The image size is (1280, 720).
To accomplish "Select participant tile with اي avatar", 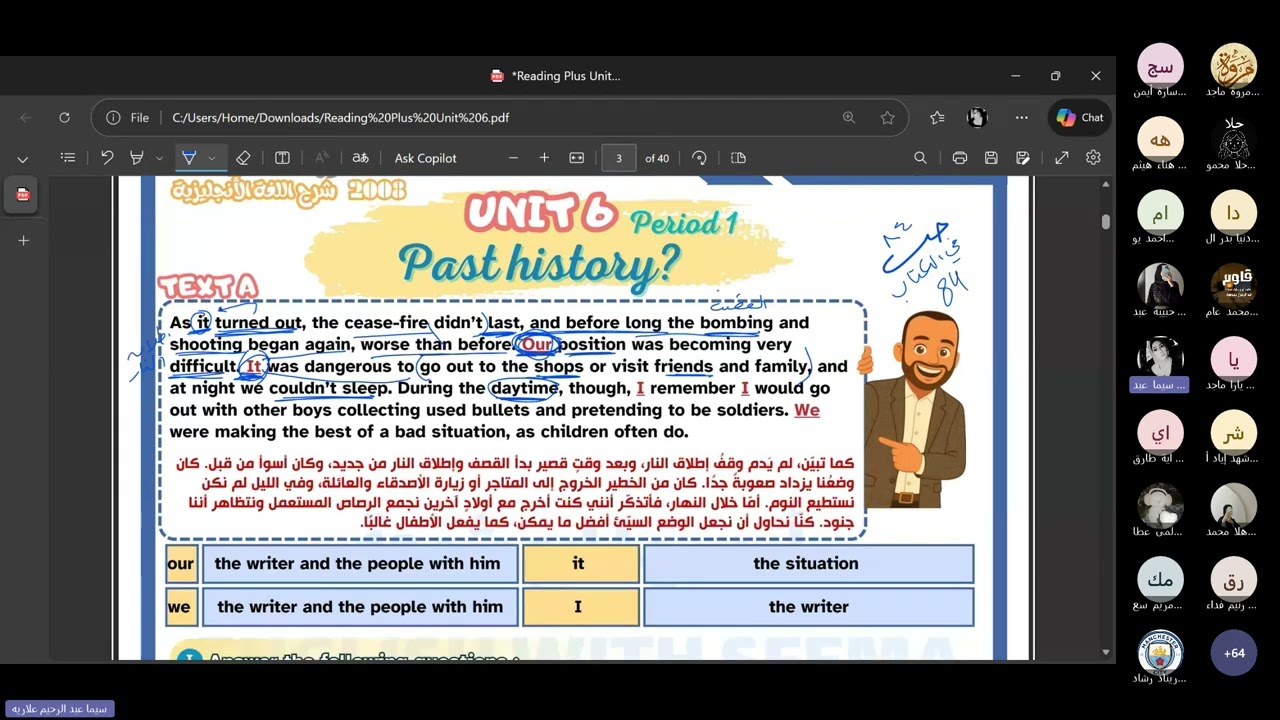I will point(1160,437).
